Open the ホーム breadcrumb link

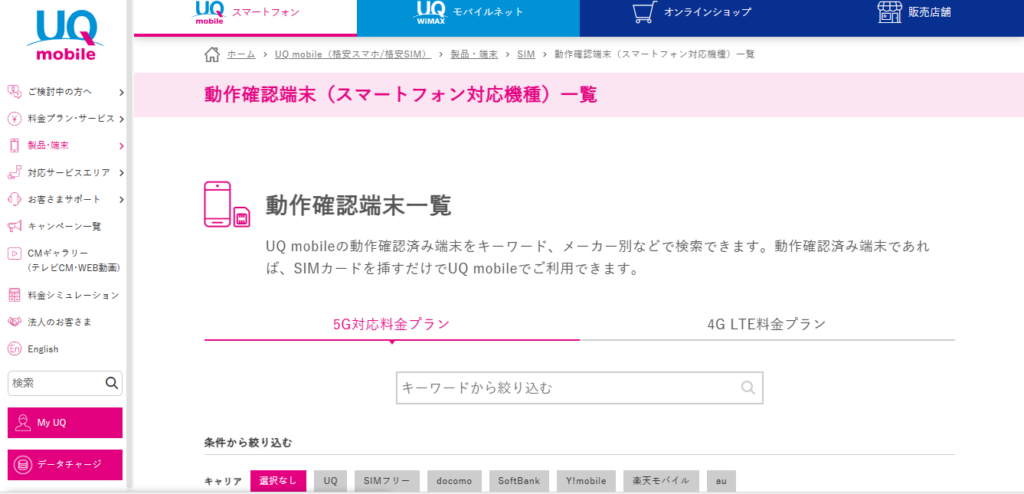tap(241, 54)
